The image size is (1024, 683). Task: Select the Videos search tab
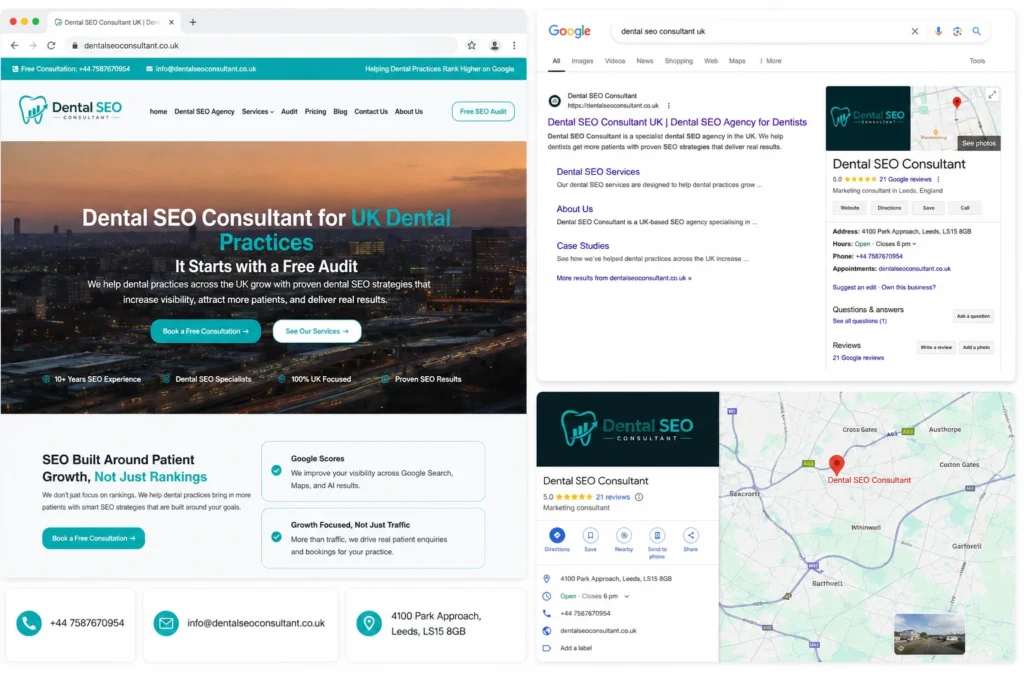615,61
